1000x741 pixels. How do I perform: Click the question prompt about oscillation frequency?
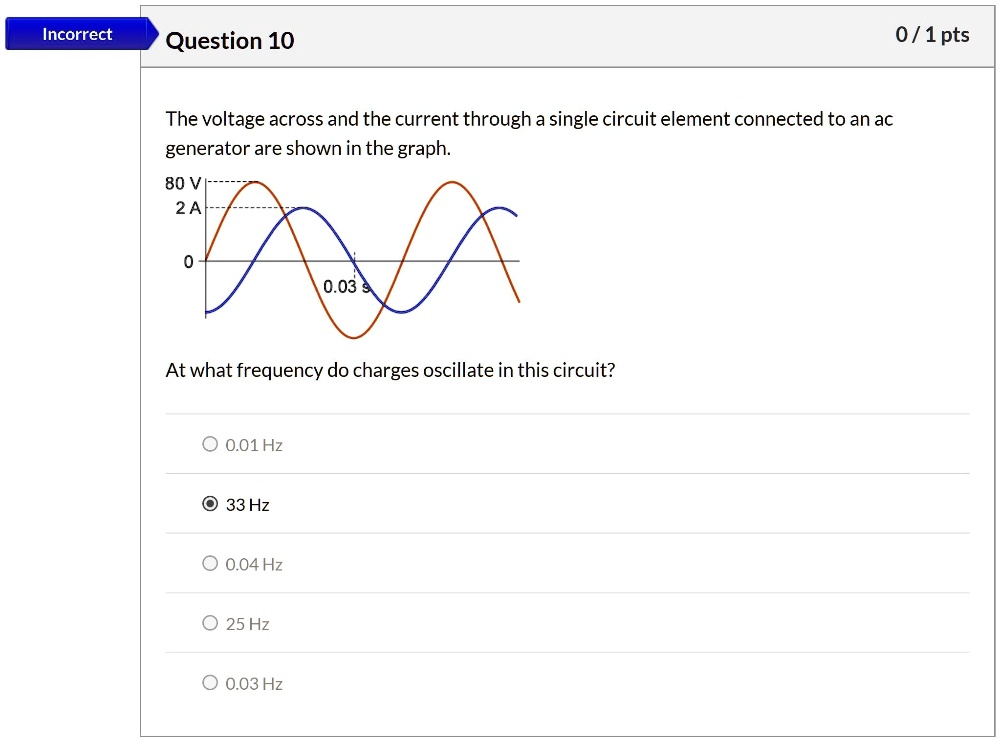pyautogui.click(x=391, y=369)
